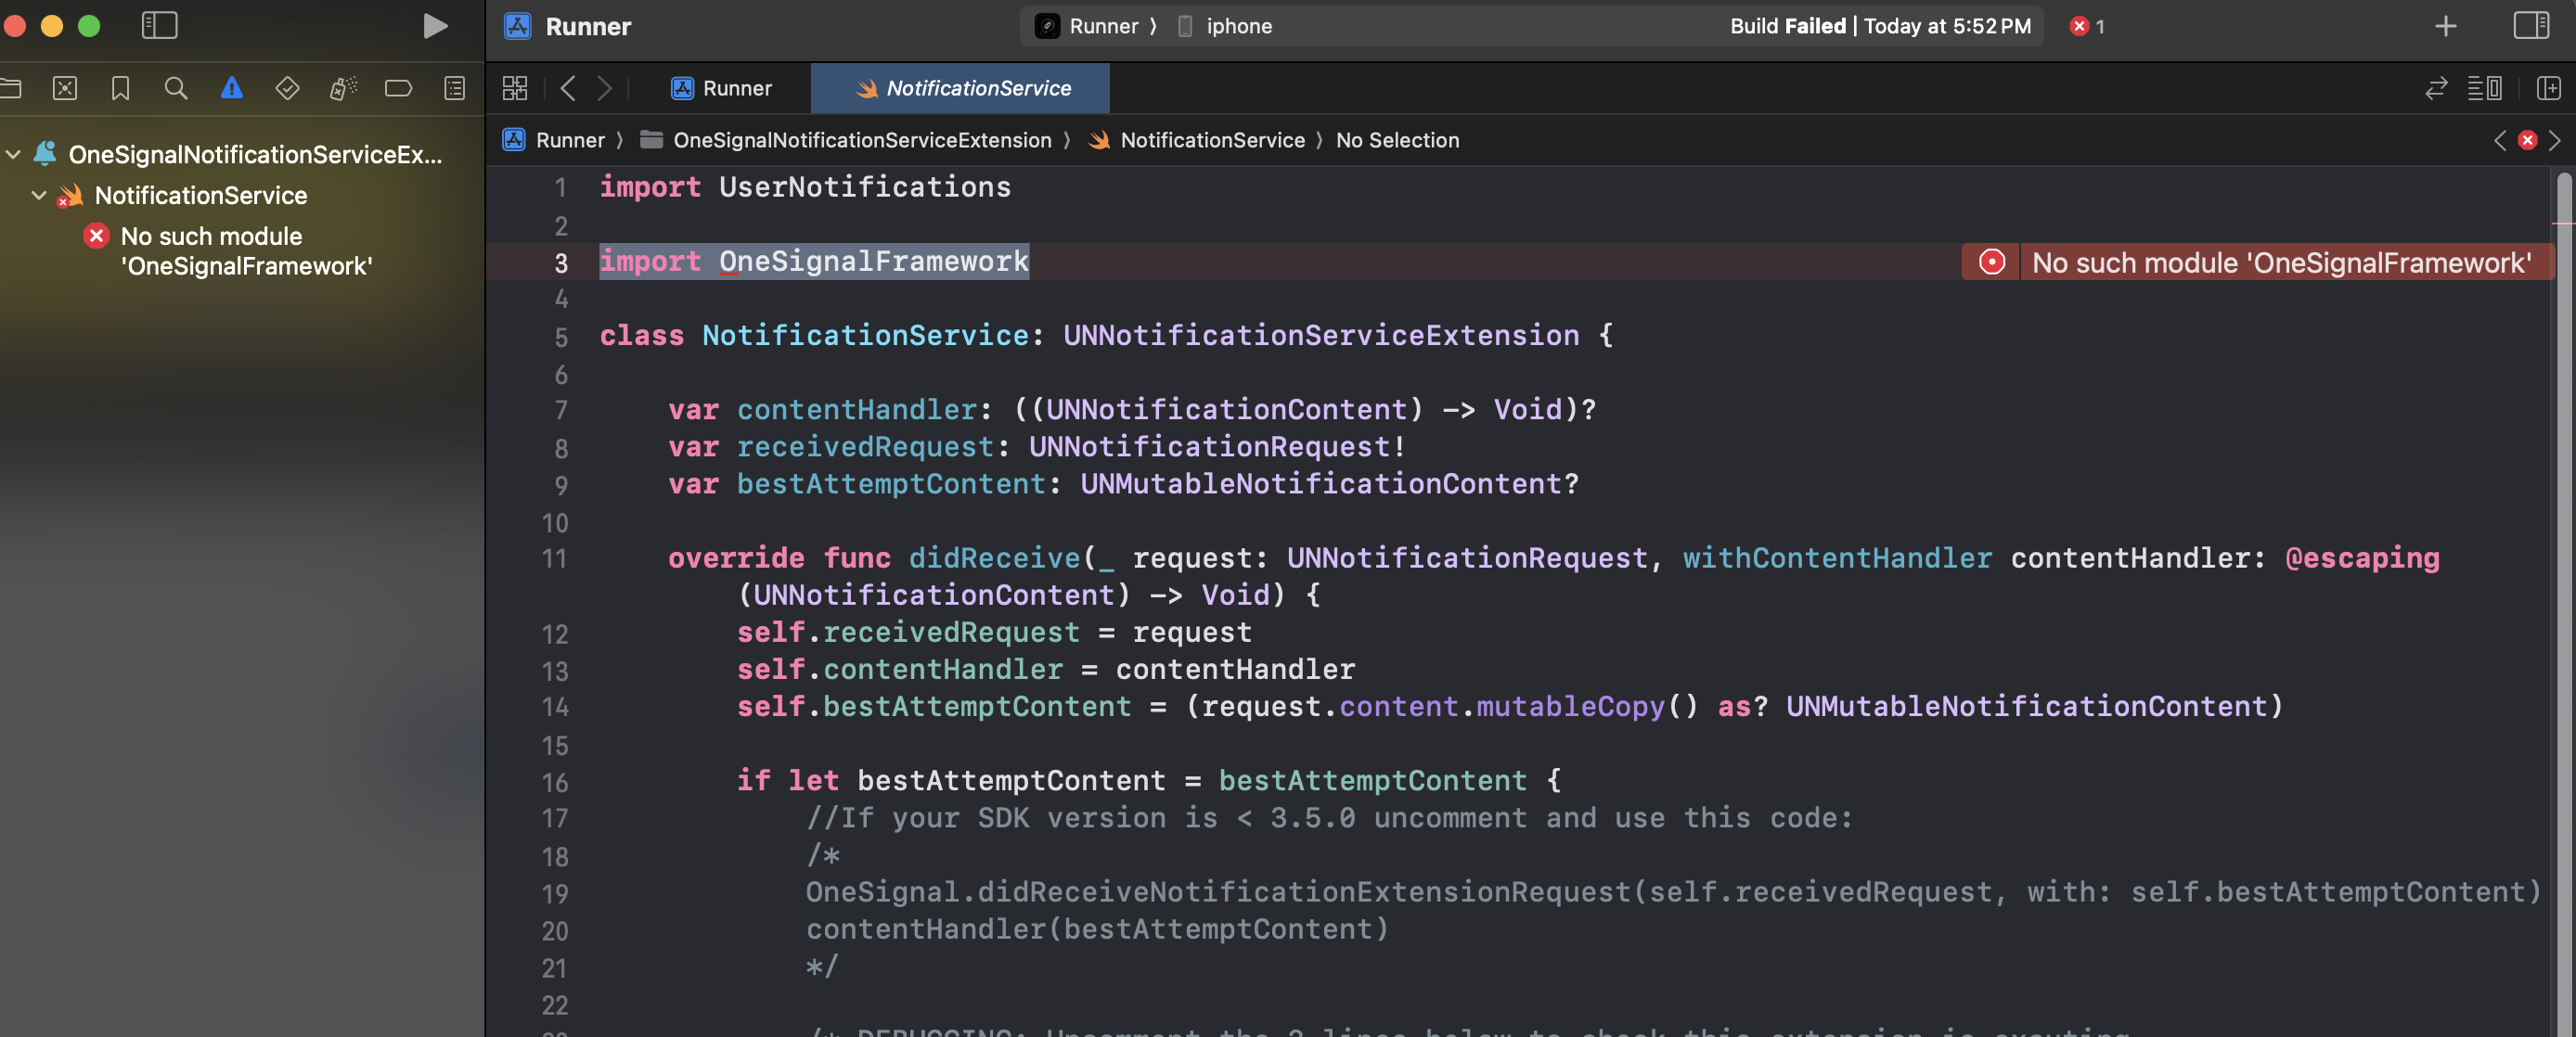Click the text import UserNotifications
This screenshot has height=1037, width=2576.
point(805,187)
